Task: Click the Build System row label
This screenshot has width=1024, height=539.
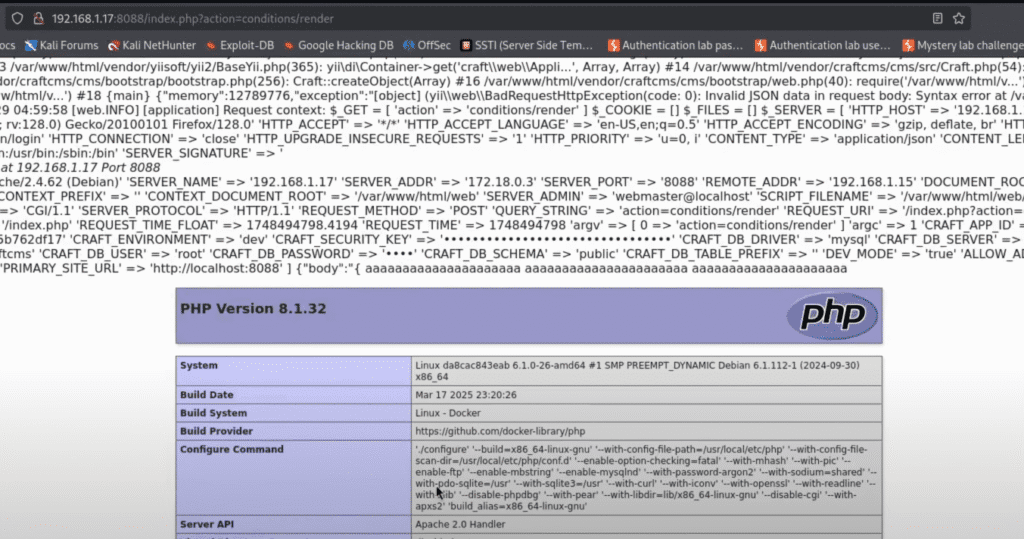Action: click(214, 413)
